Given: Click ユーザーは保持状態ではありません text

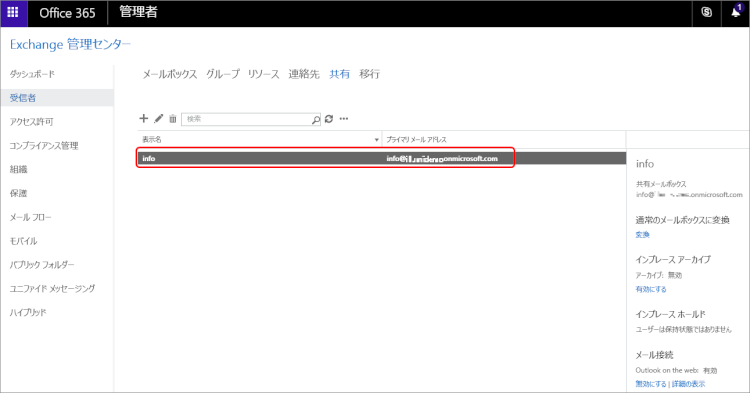Looking at the screenshot, I should click(684, 329).
